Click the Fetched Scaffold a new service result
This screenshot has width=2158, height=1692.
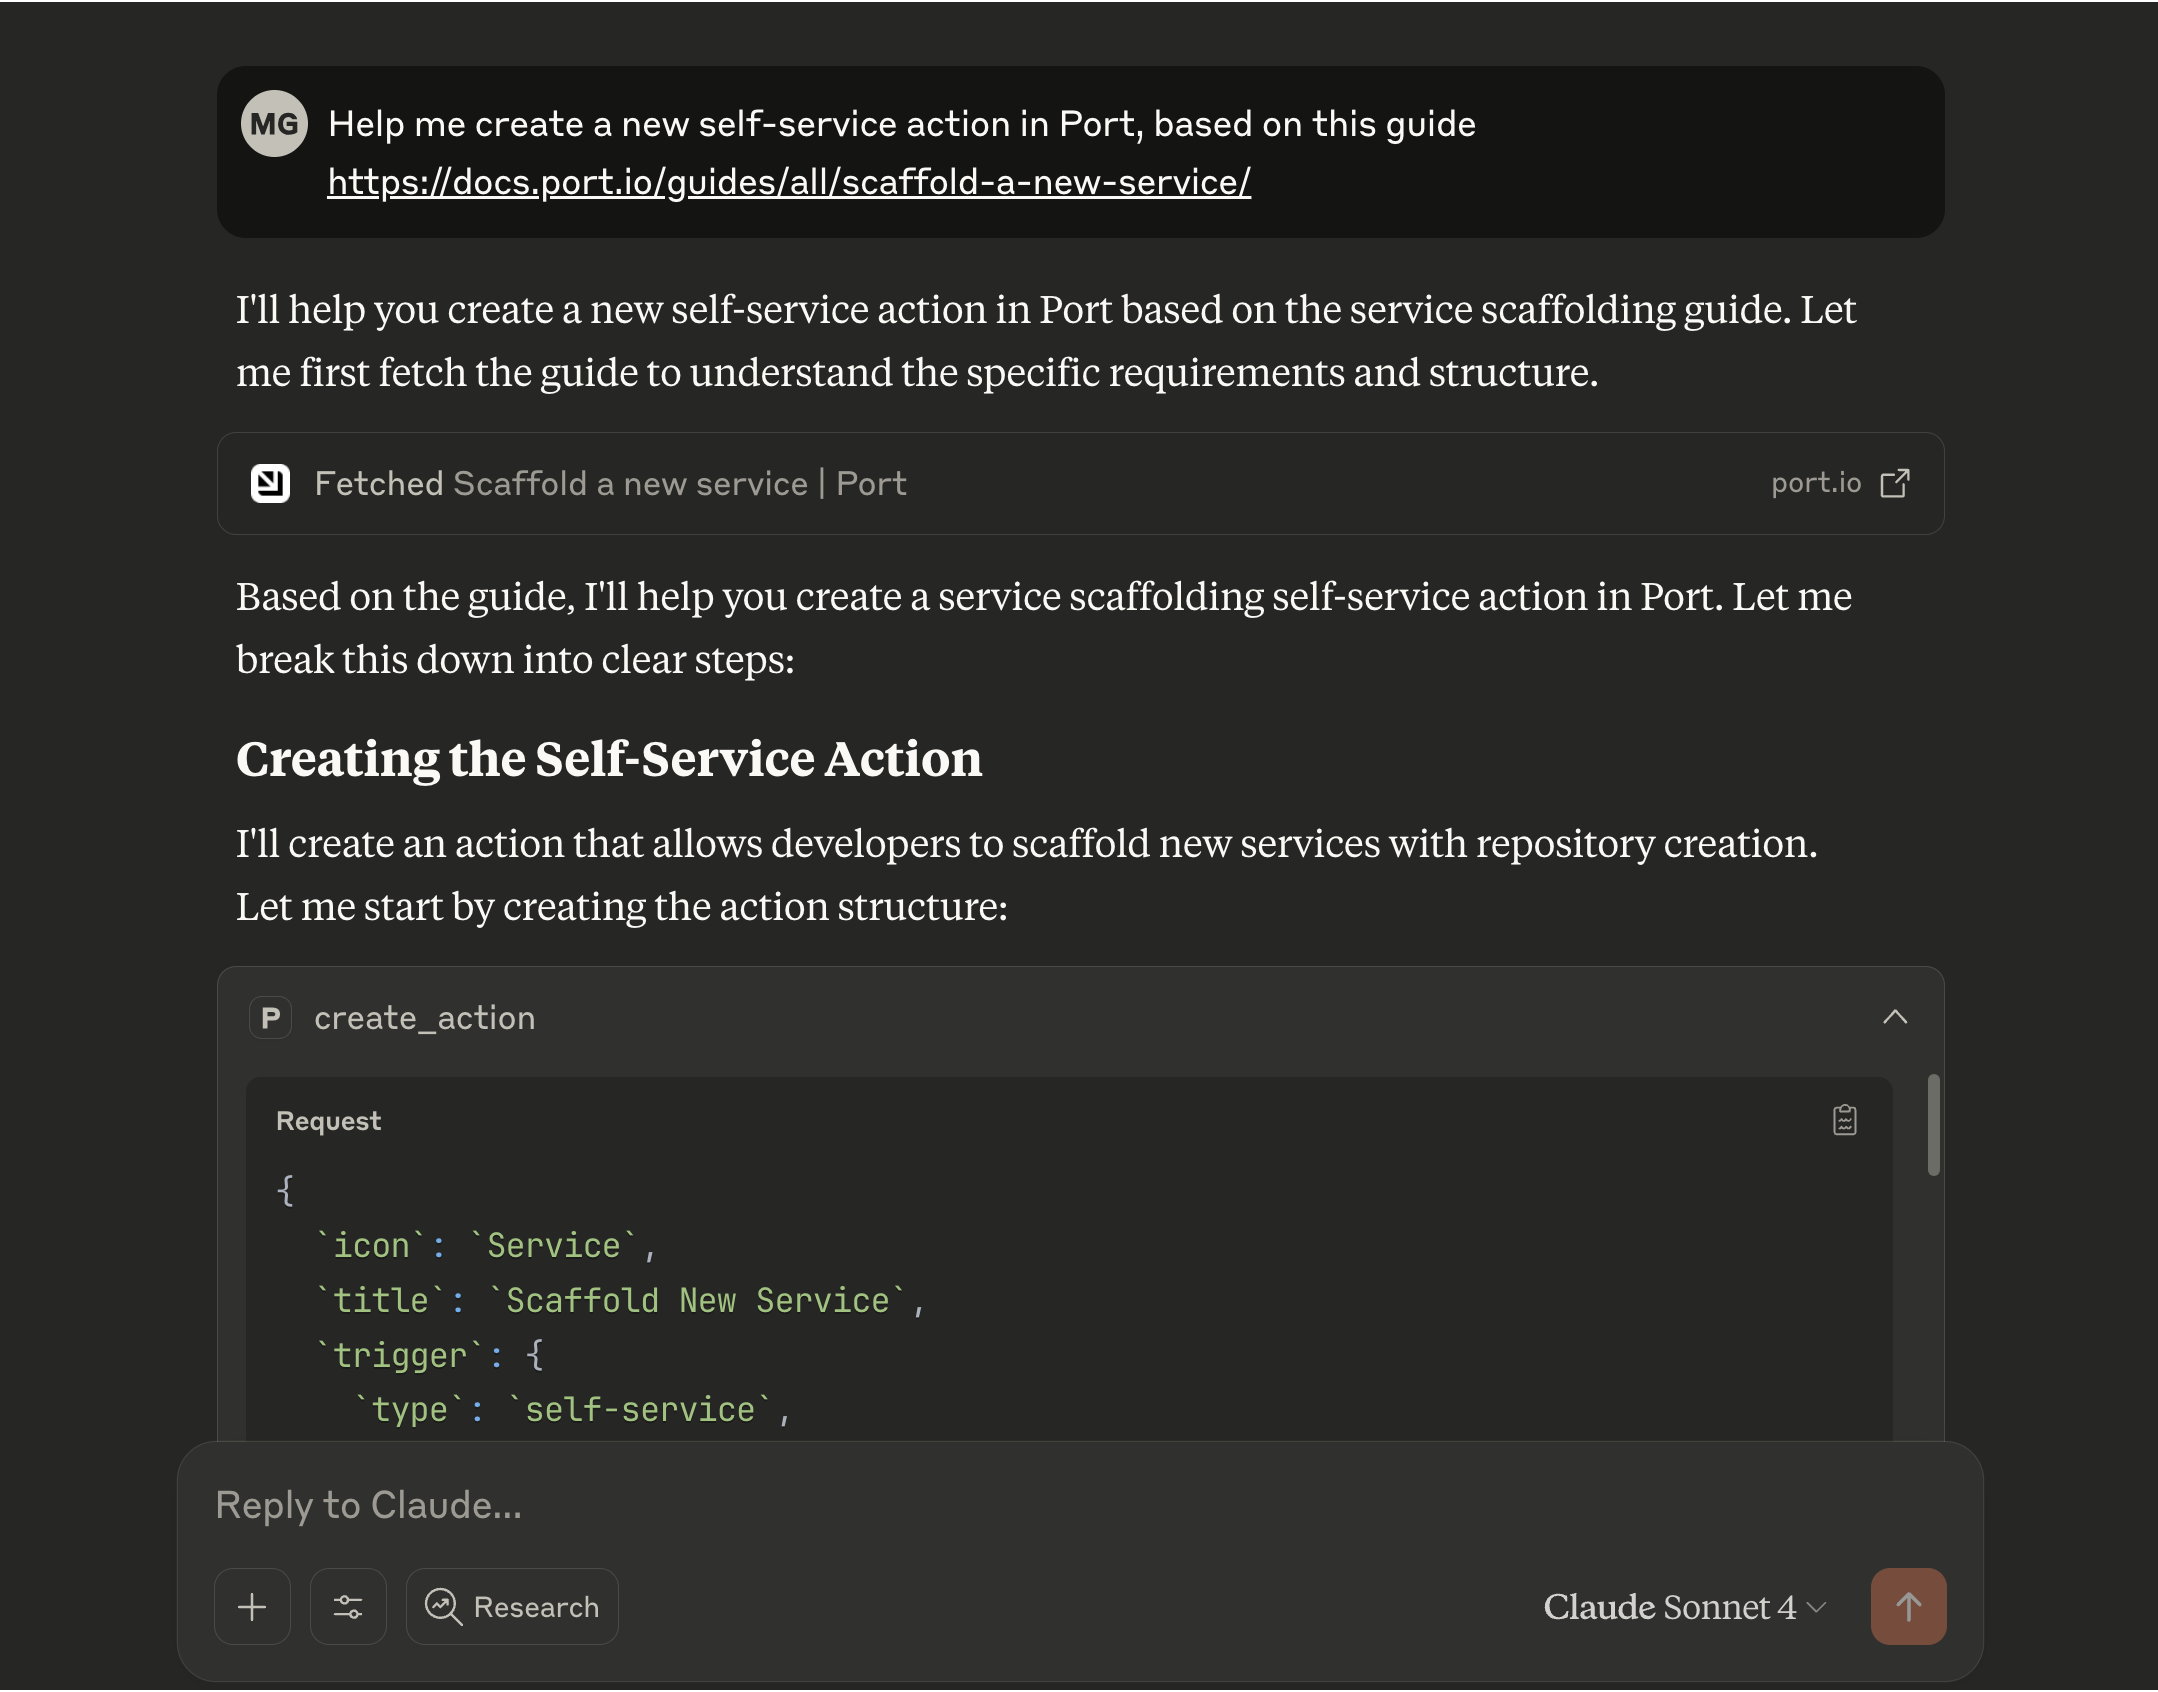pos(610,484)
